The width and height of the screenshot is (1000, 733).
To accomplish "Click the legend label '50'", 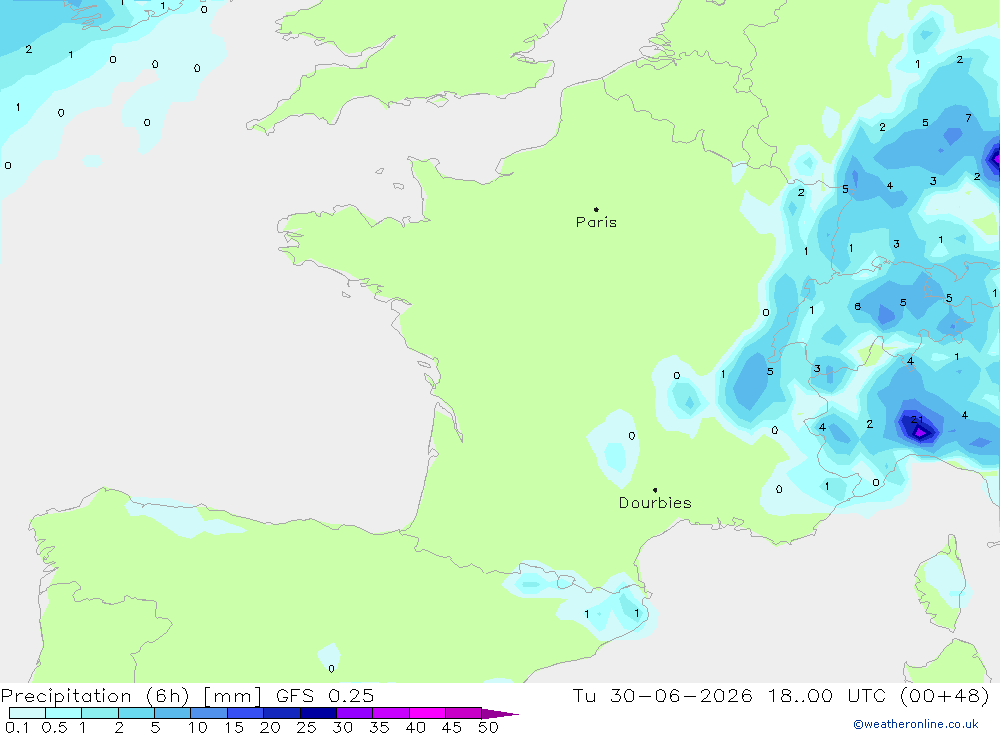I will 488,727.
